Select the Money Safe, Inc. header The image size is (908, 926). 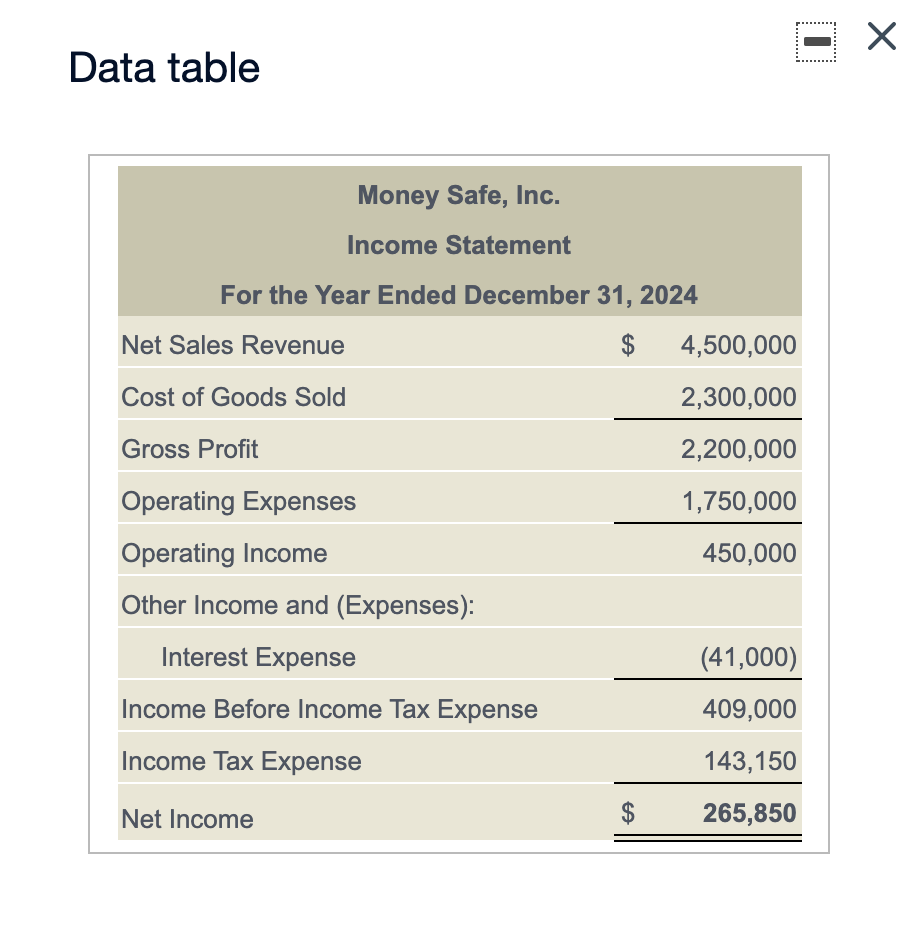pyautogui.click(x=459, y=195)
